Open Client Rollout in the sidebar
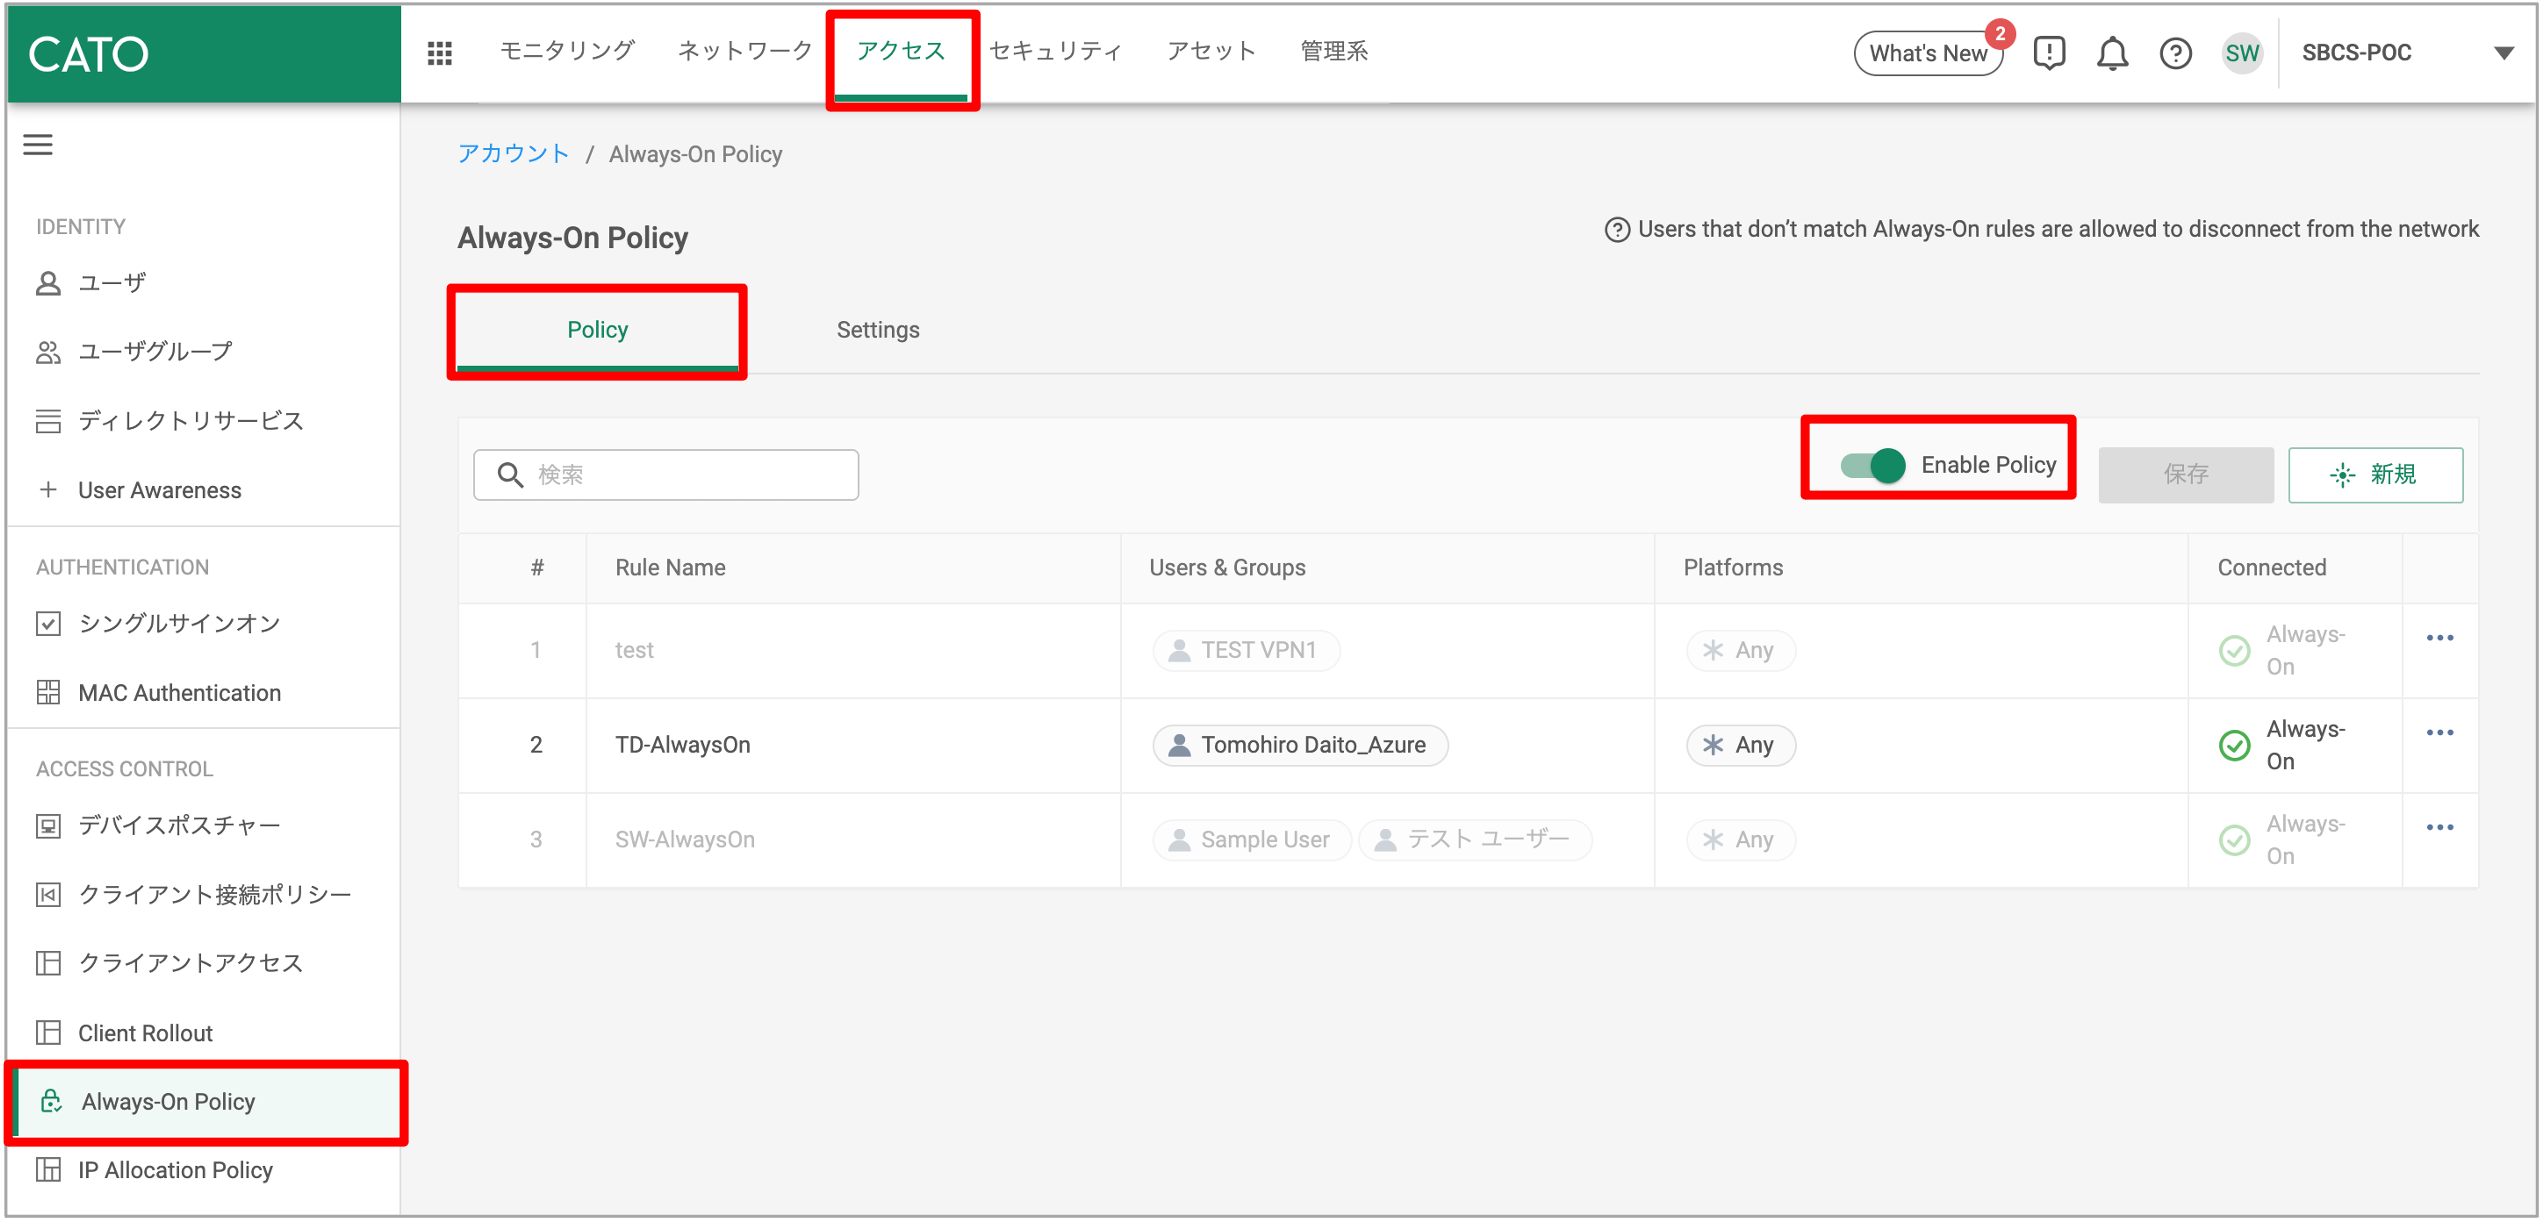The height and width of the screenshot is (1219, 2543). [204, 1033]
